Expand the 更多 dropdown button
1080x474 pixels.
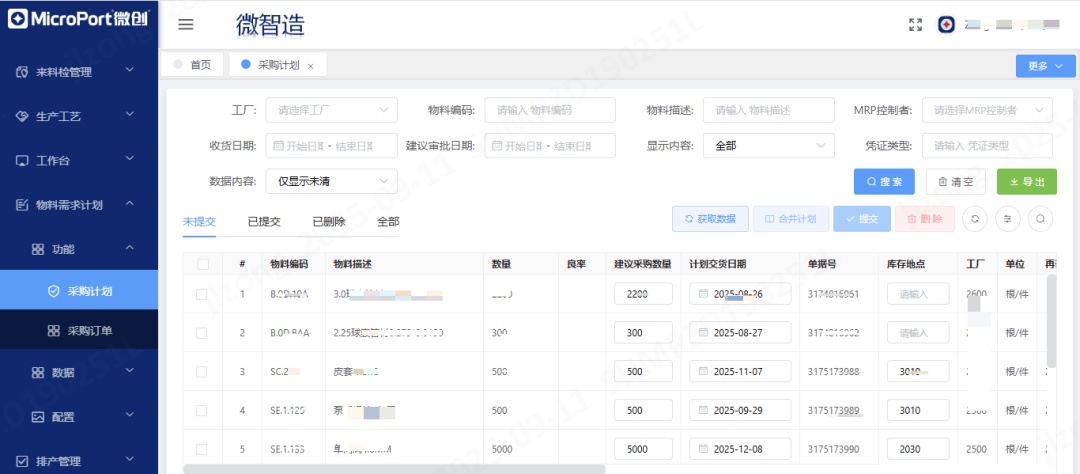click(1045, 66)
